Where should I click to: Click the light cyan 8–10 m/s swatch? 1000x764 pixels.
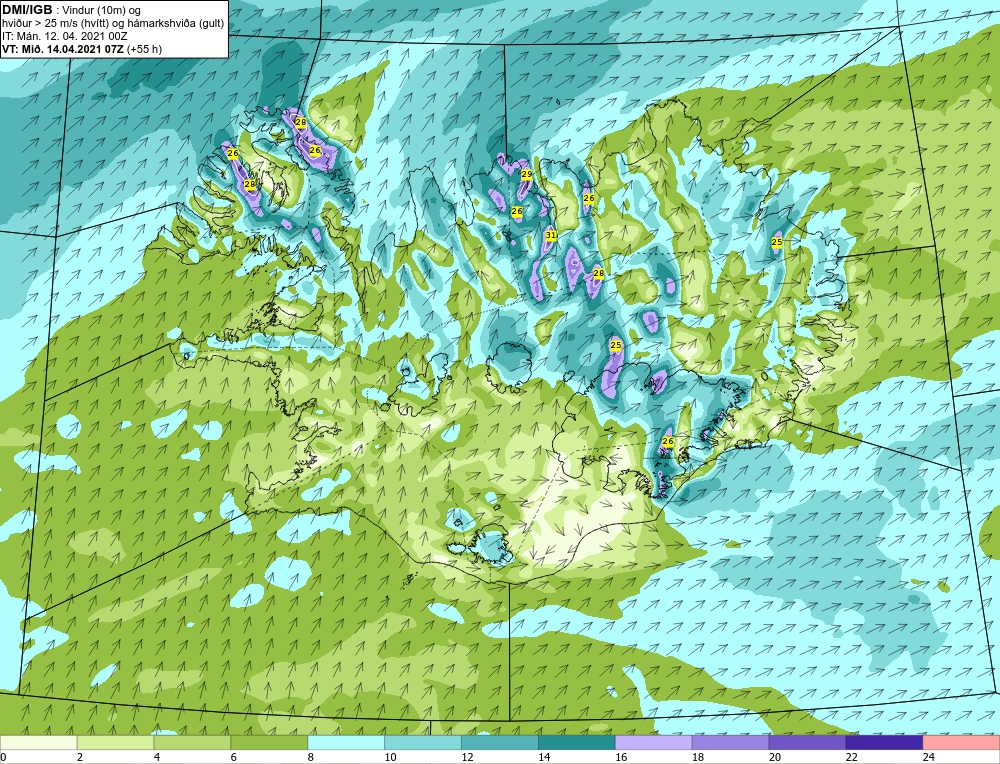point(346,742)
